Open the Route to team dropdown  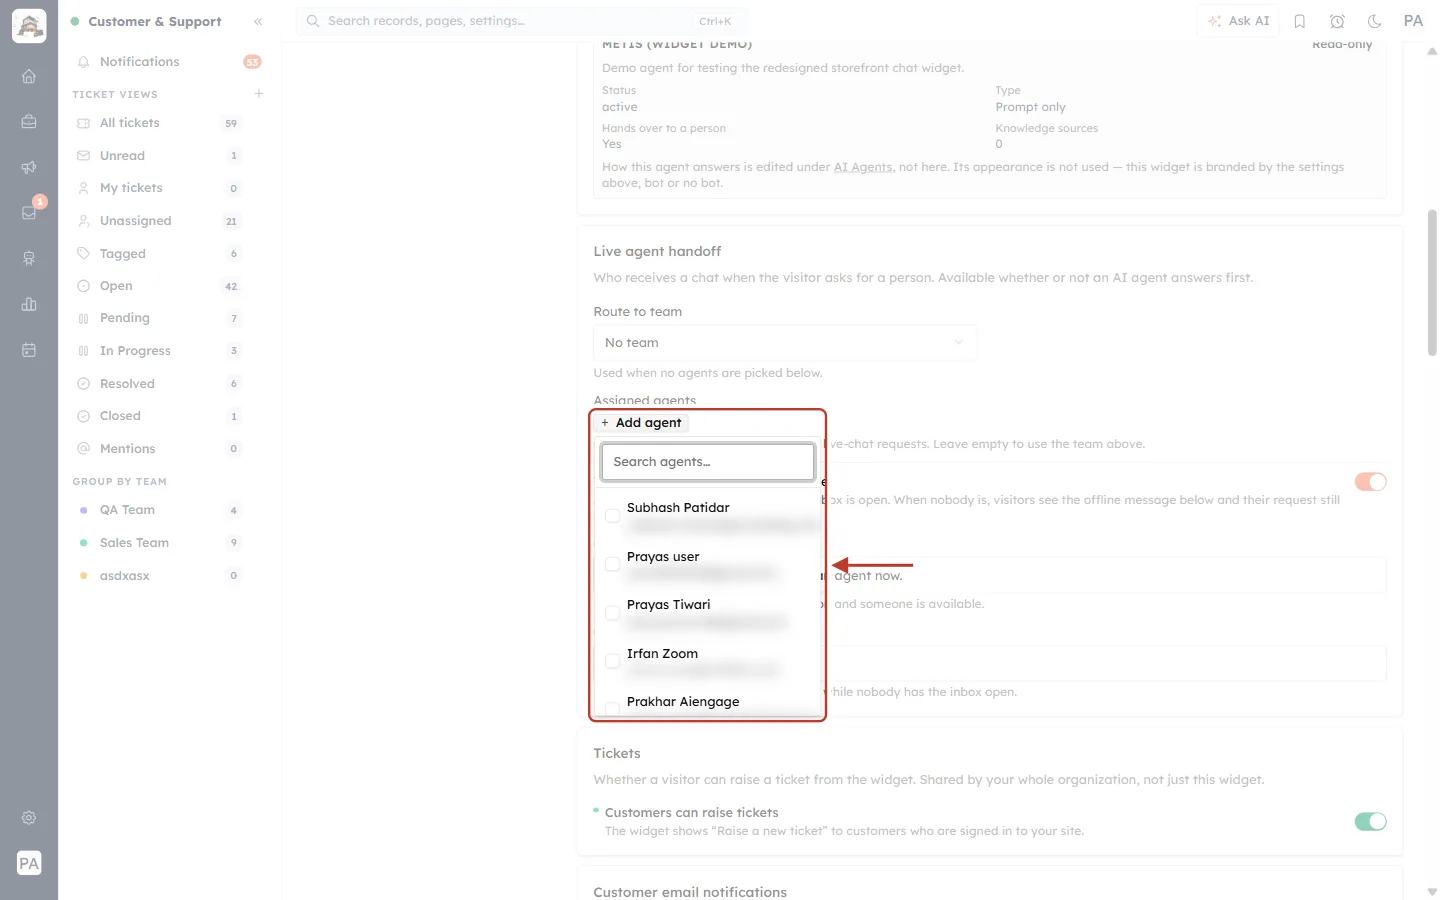785,343
